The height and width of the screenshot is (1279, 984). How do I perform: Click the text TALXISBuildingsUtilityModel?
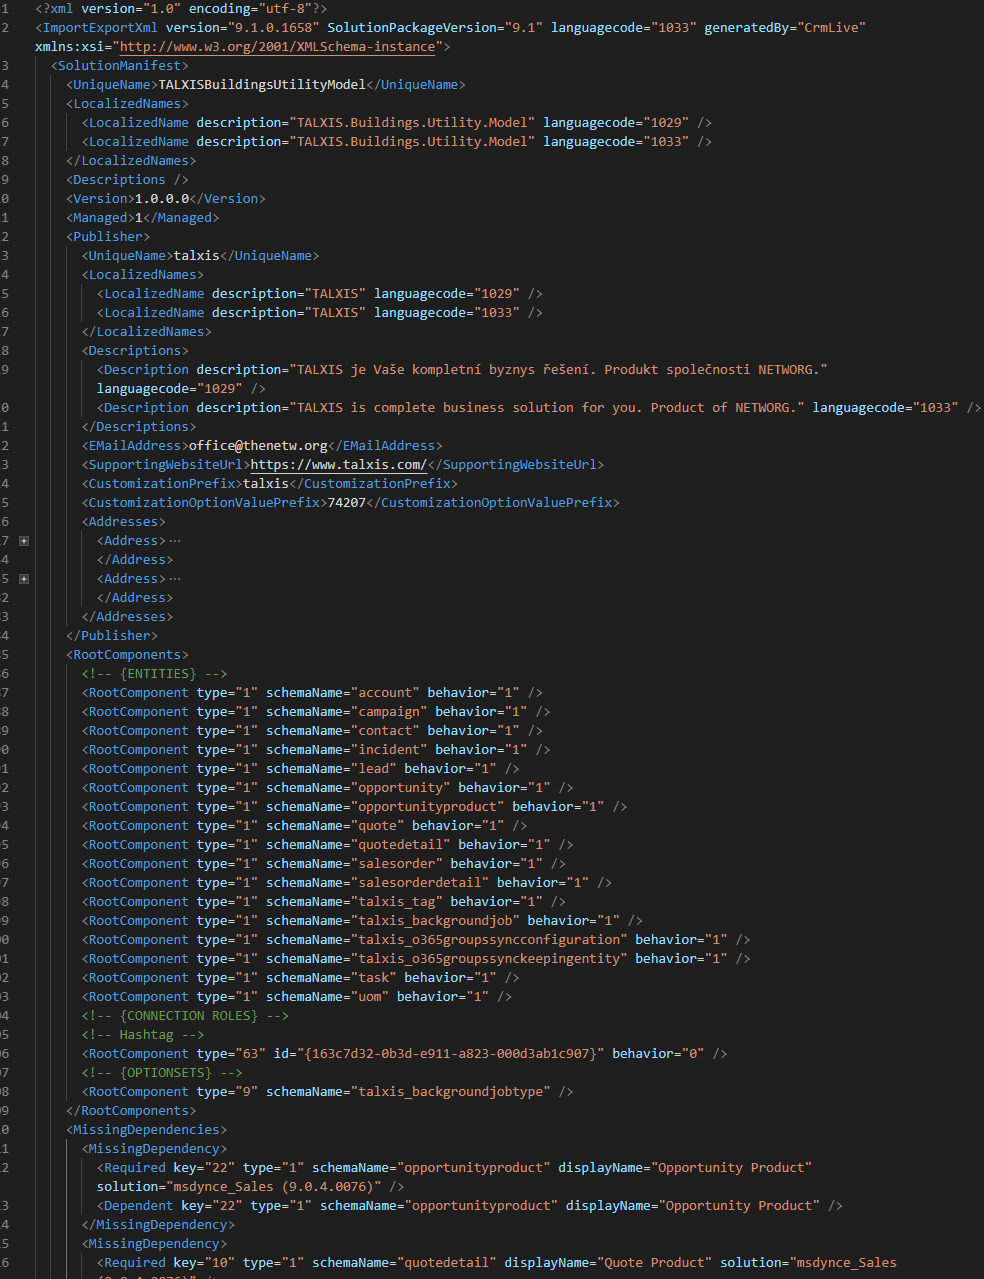[x=262, y=85]
